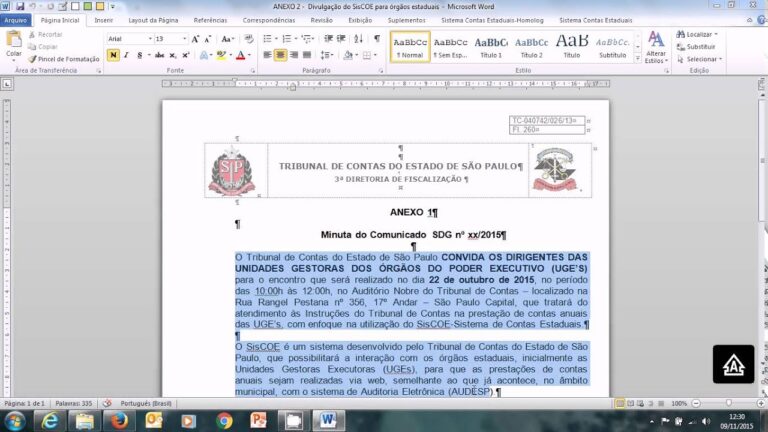This screenshot has height=432, width=768.
Task: Open the Selecionar dropdown
Action: click(699, 59)
